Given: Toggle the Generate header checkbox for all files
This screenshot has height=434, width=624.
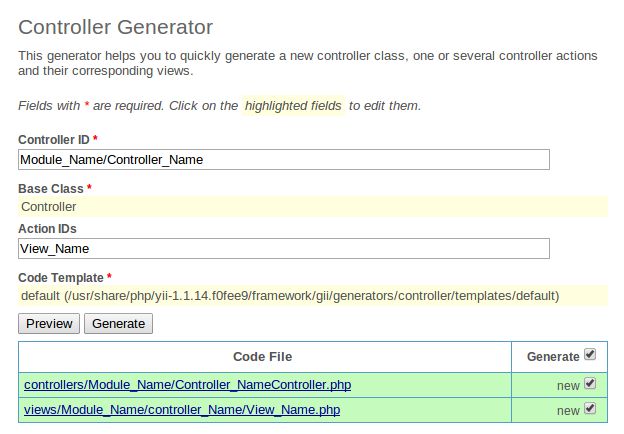Looking at the screenshot, I should [x=590, y=354].
